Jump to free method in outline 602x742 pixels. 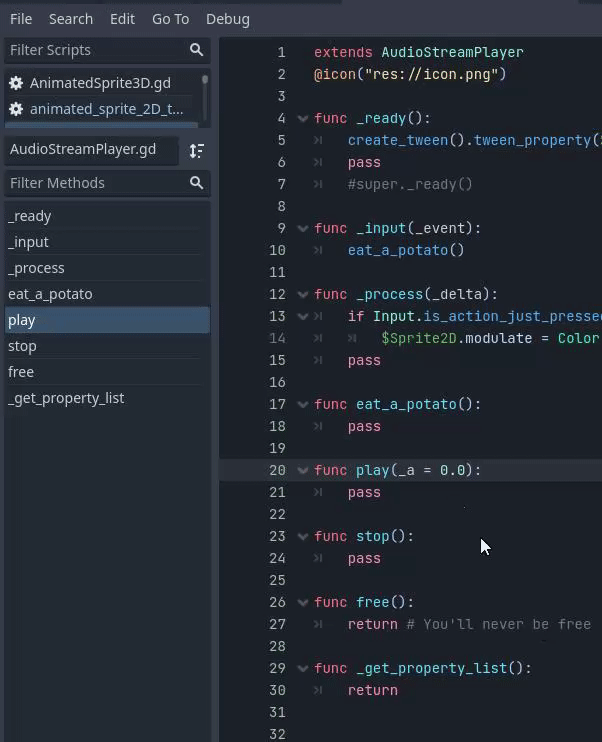107,372
